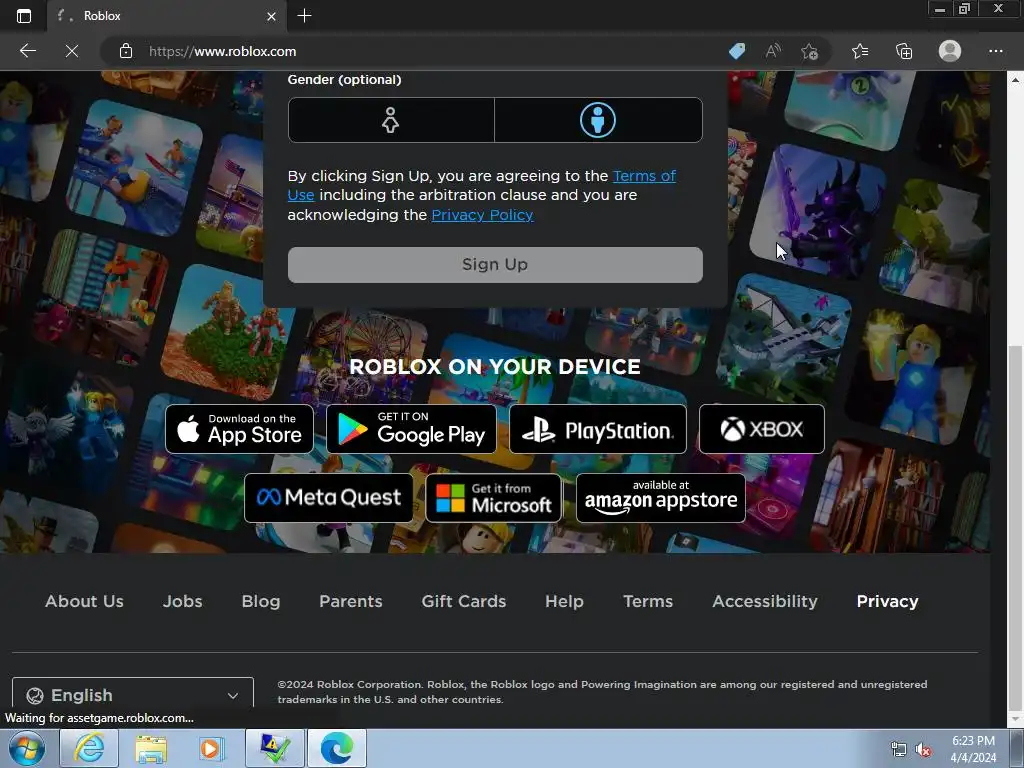Click the grey Sign Up button

point(495,264)
